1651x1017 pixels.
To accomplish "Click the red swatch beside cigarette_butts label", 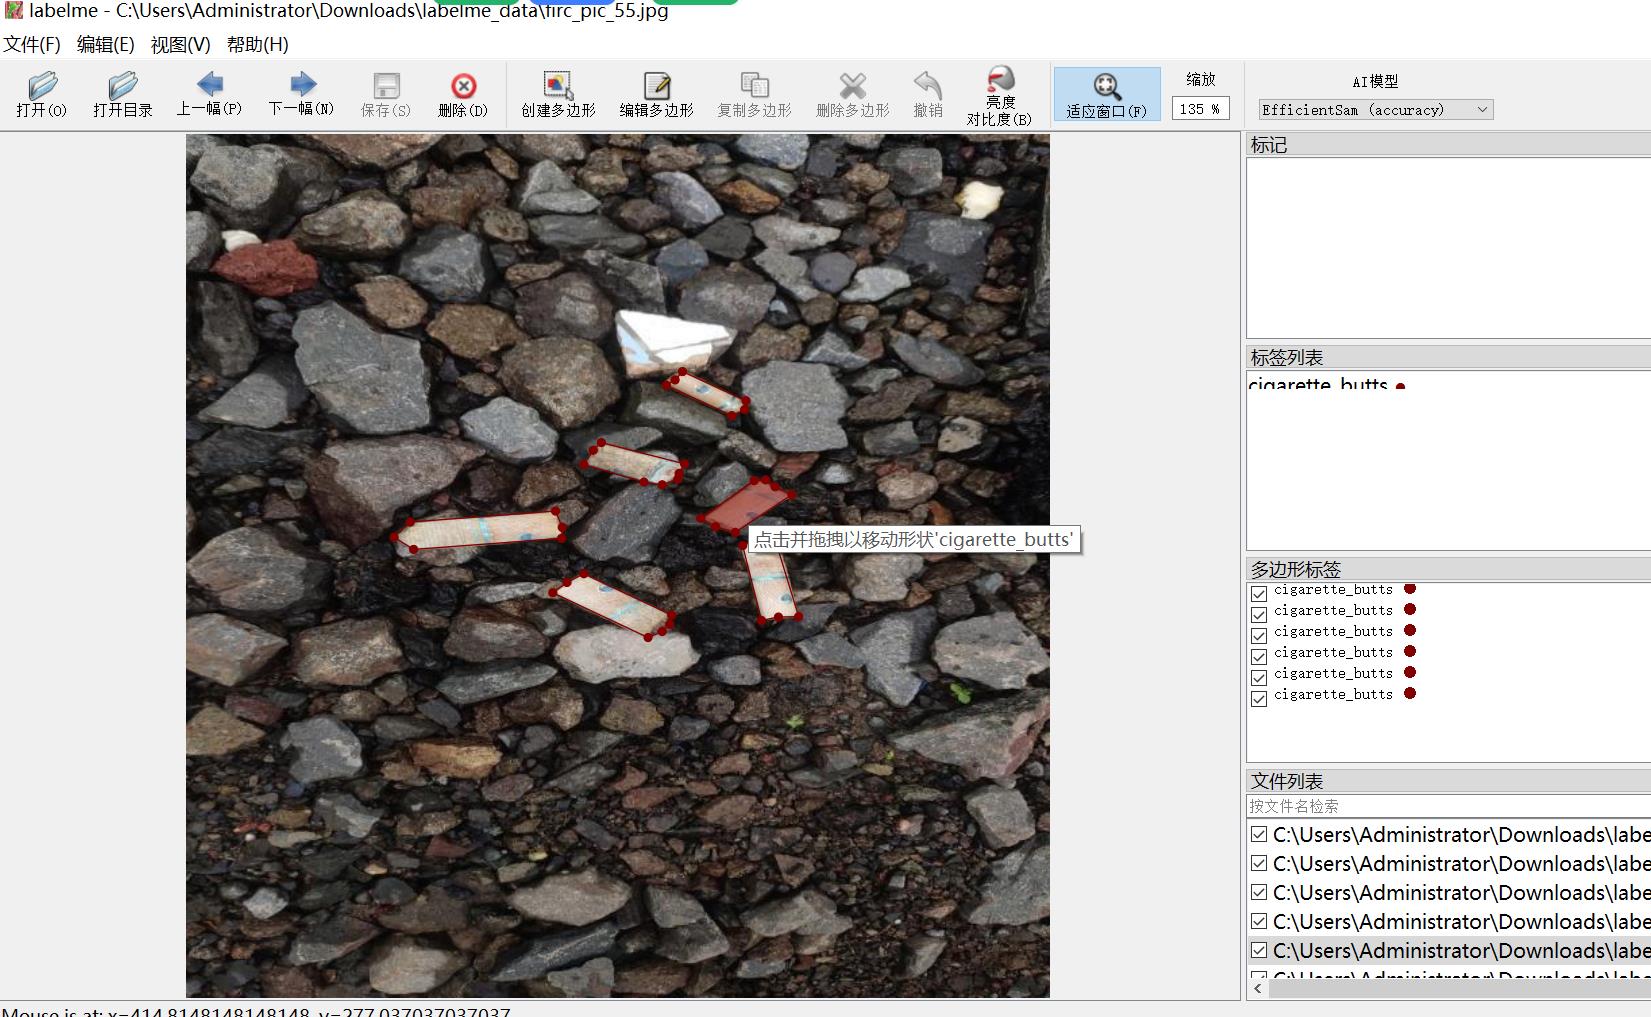I will (x=1400, y=386).
